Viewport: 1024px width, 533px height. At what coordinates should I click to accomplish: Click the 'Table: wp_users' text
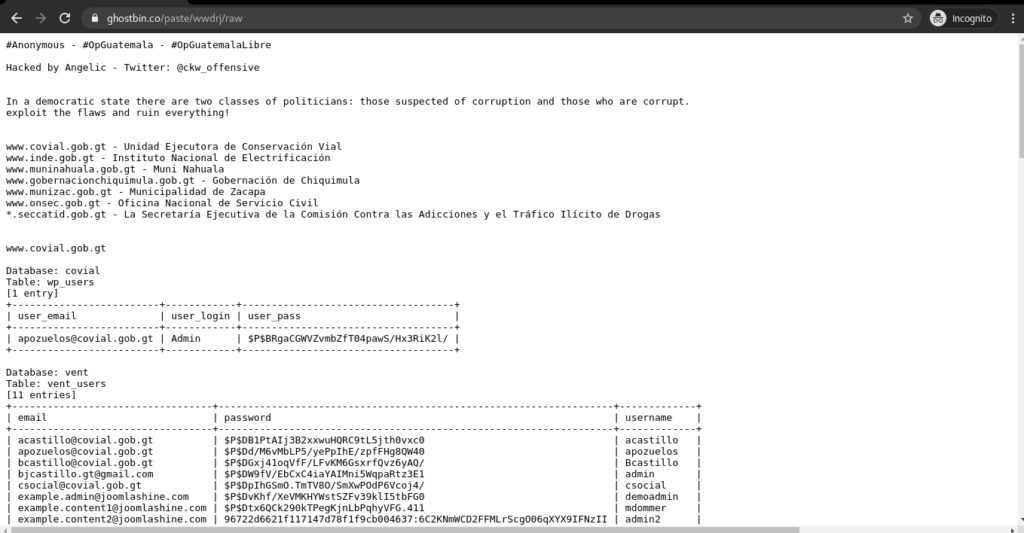[50, 282]
